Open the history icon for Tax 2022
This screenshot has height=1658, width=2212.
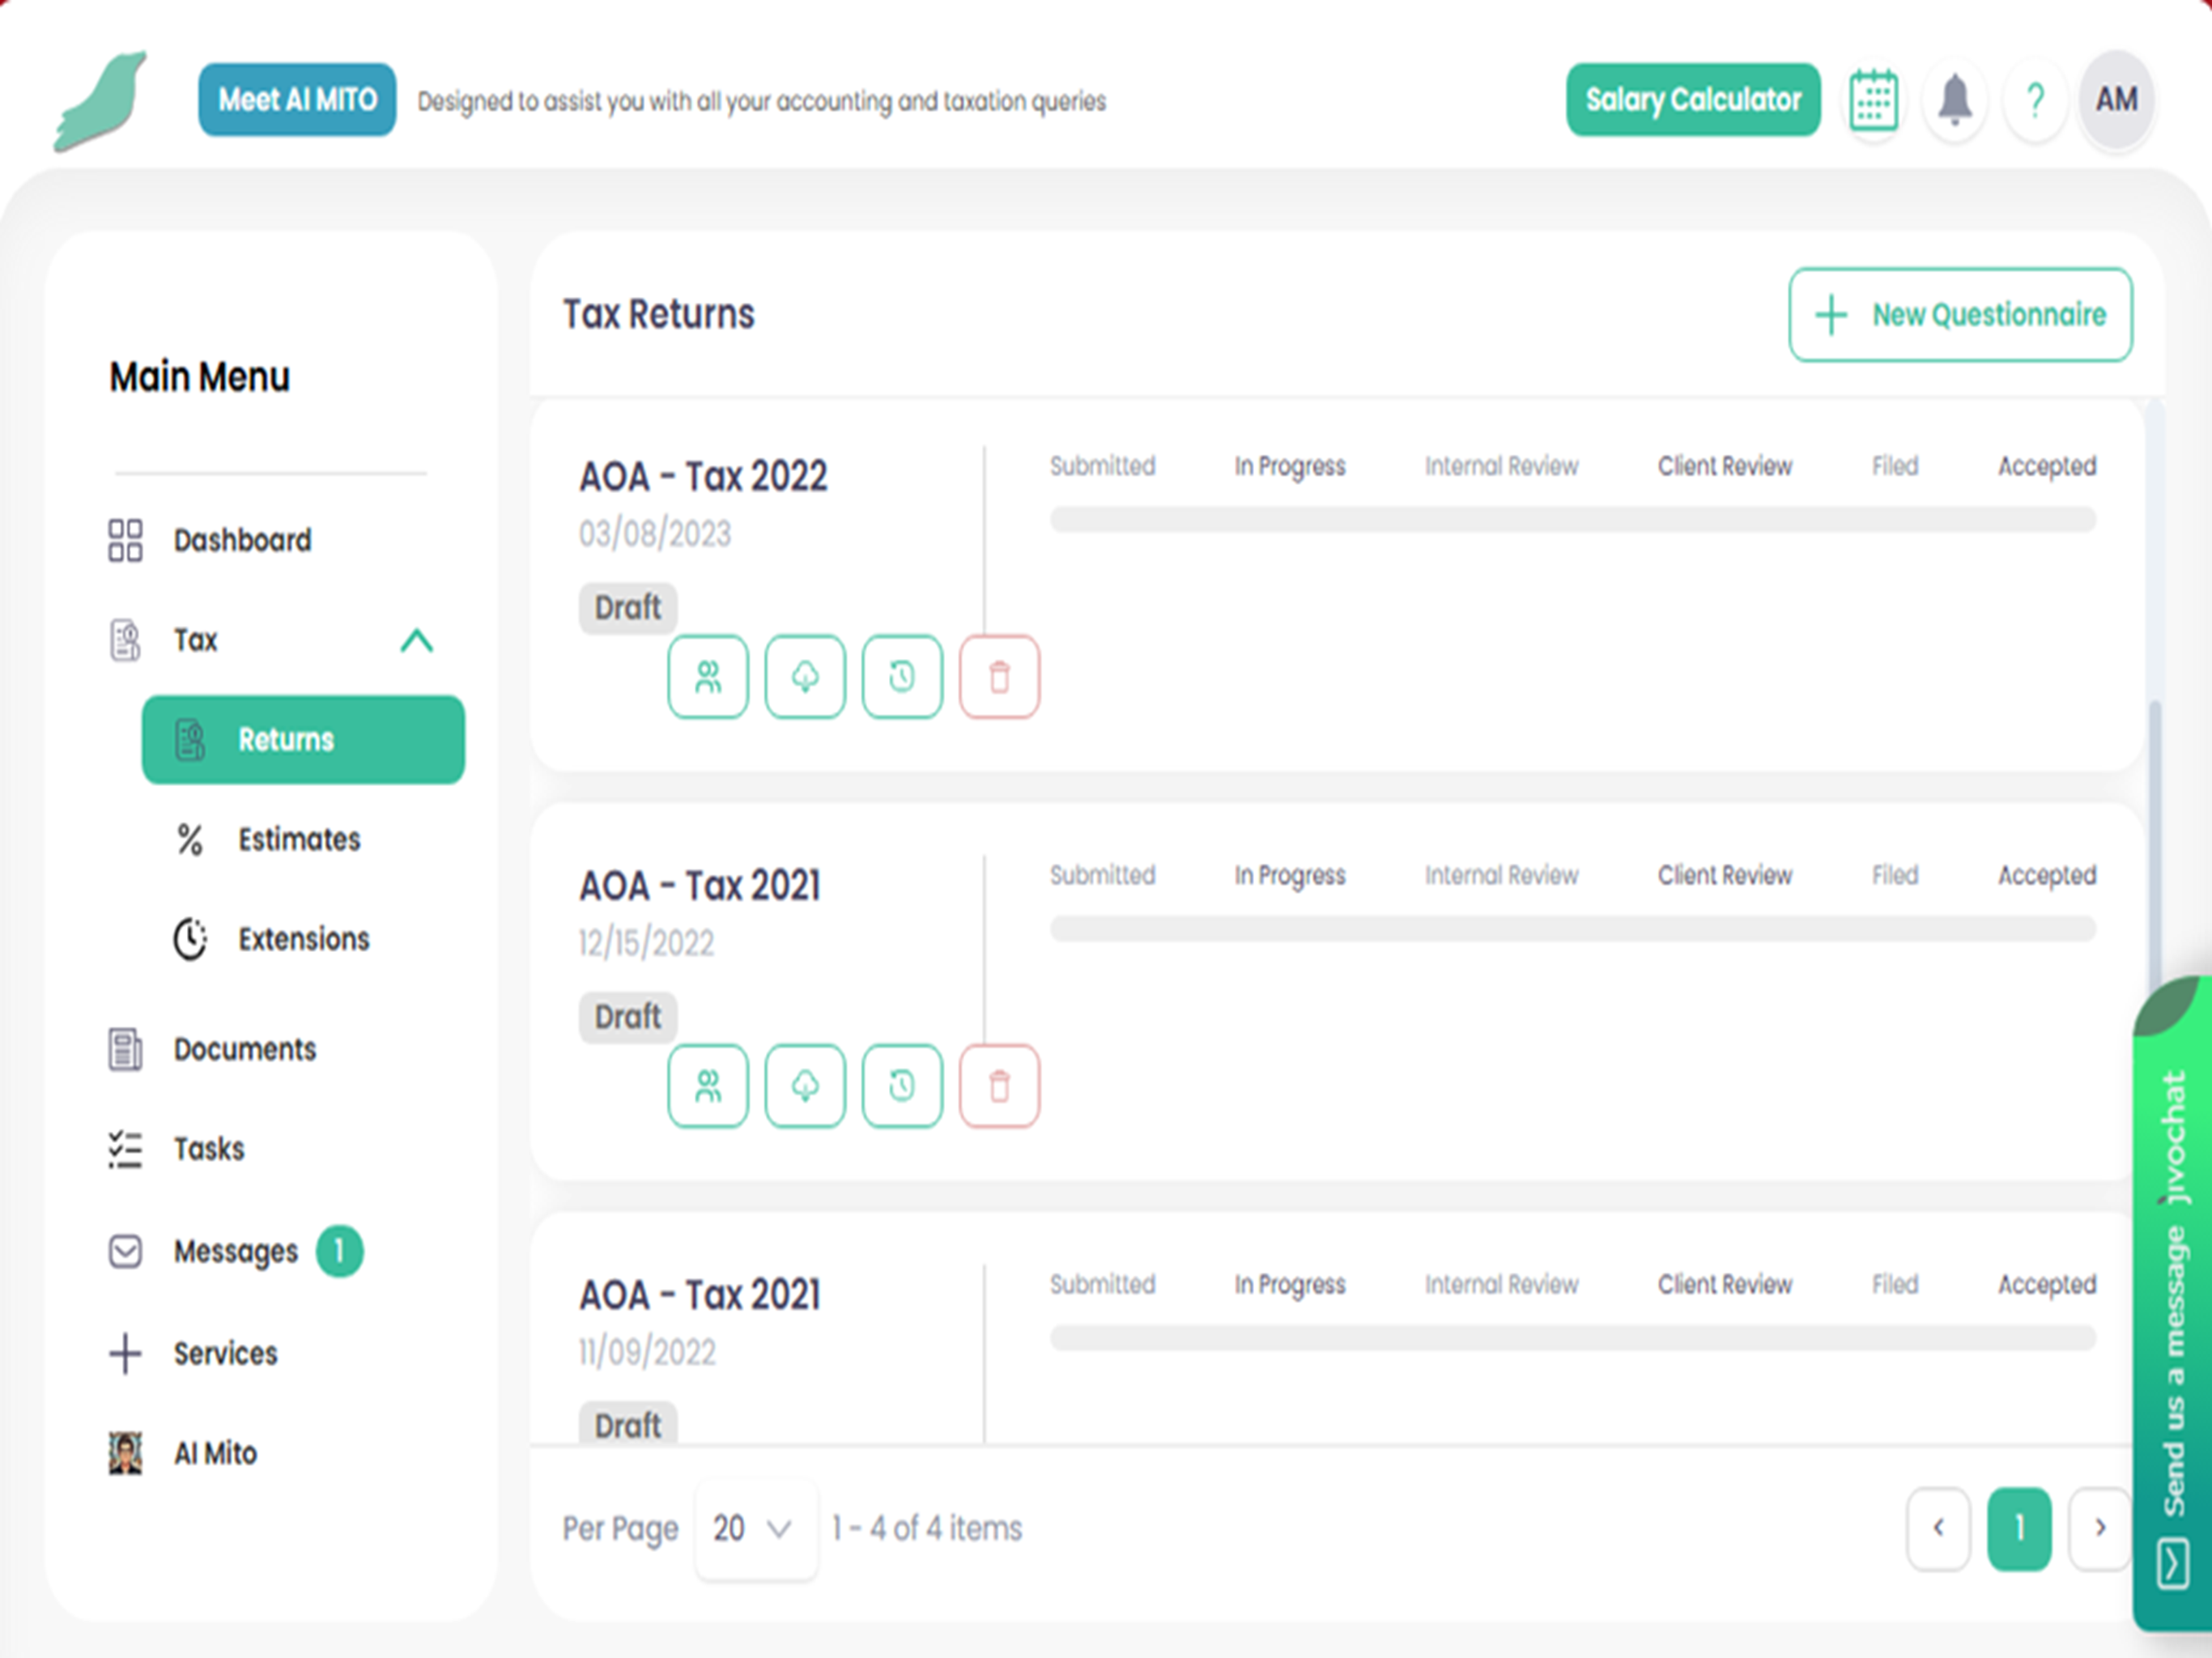click(x=902, y=677)
